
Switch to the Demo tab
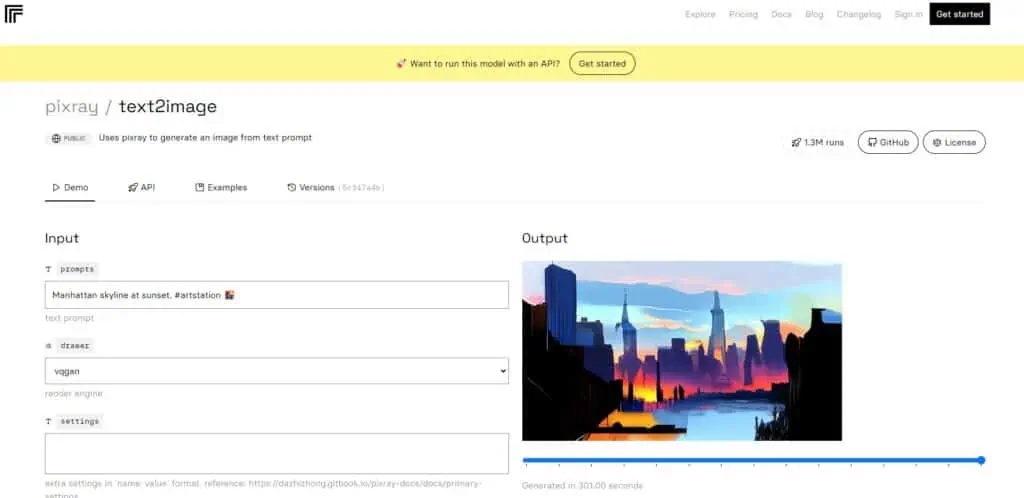(70, 188)
